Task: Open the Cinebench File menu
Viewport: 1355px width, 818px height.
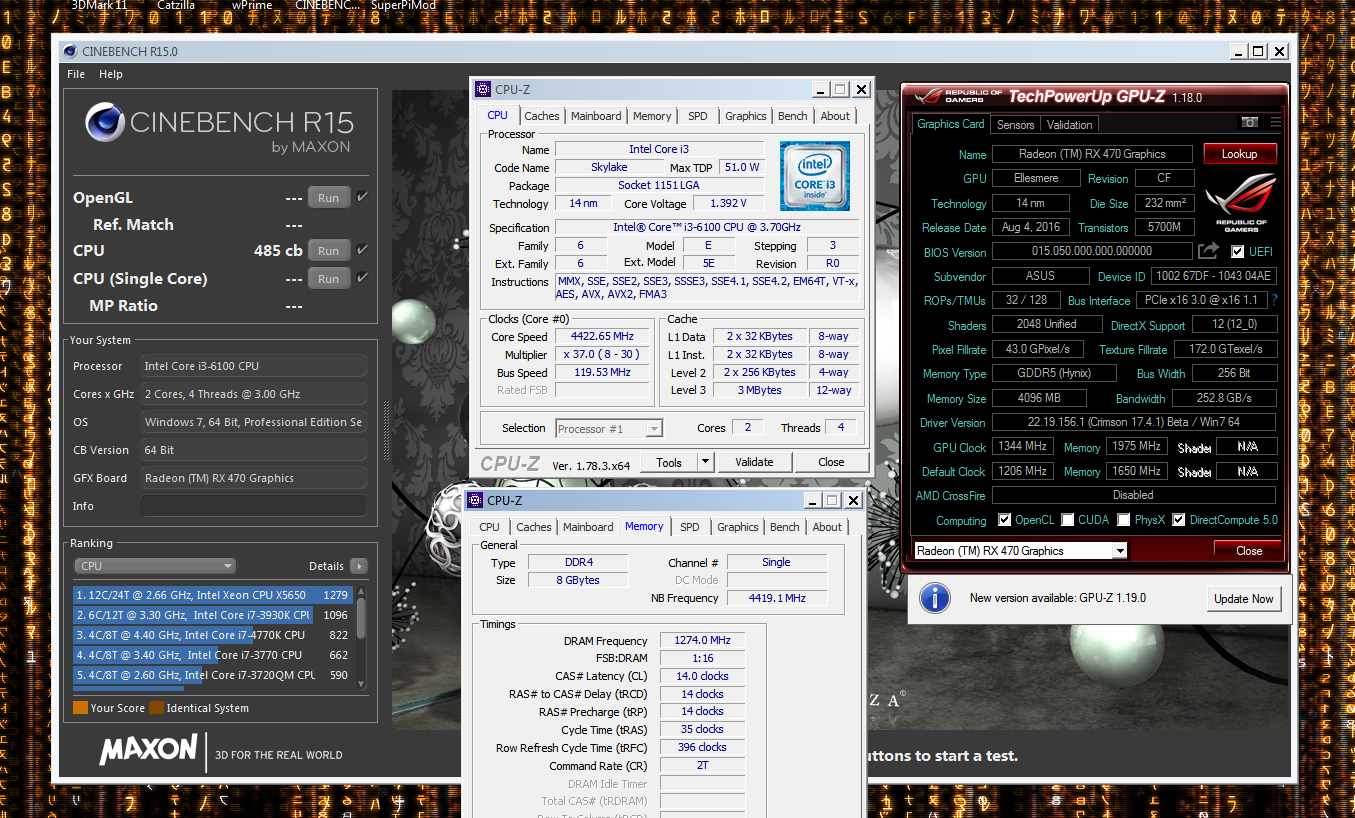Action: click(x=76, y=74)
